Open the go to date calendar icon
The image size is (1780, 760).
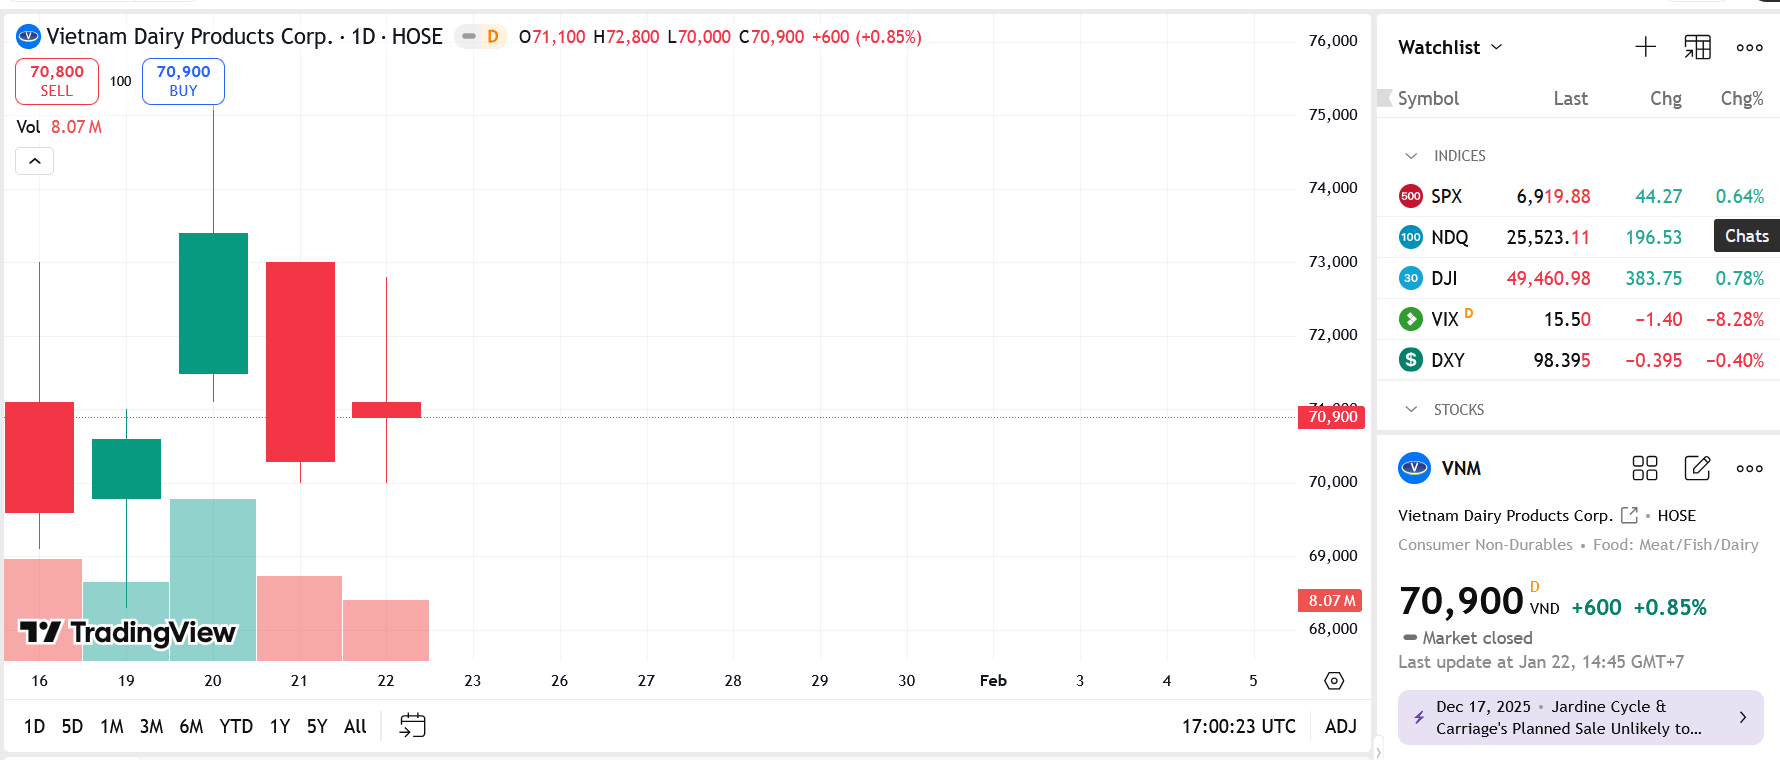pos(412,726)
